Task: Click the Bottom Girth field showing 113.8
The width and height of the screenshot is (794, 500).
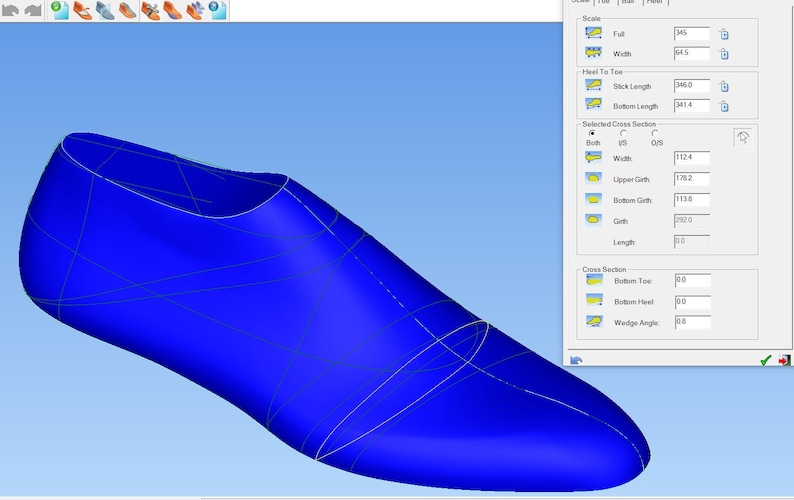Action: [x=692, y=200]
